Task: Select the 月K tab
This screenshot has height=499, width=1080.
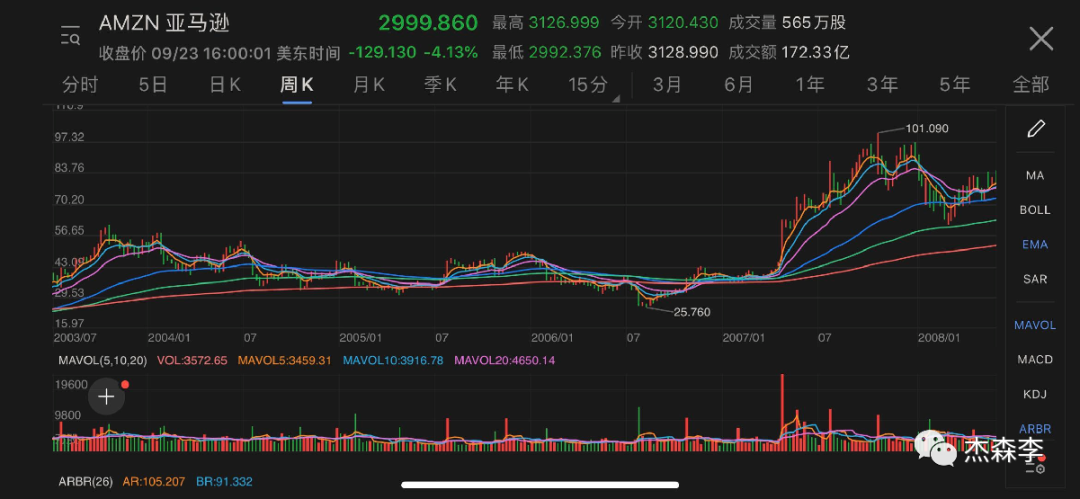Action: pyautogui.click(x=368, y=85)
